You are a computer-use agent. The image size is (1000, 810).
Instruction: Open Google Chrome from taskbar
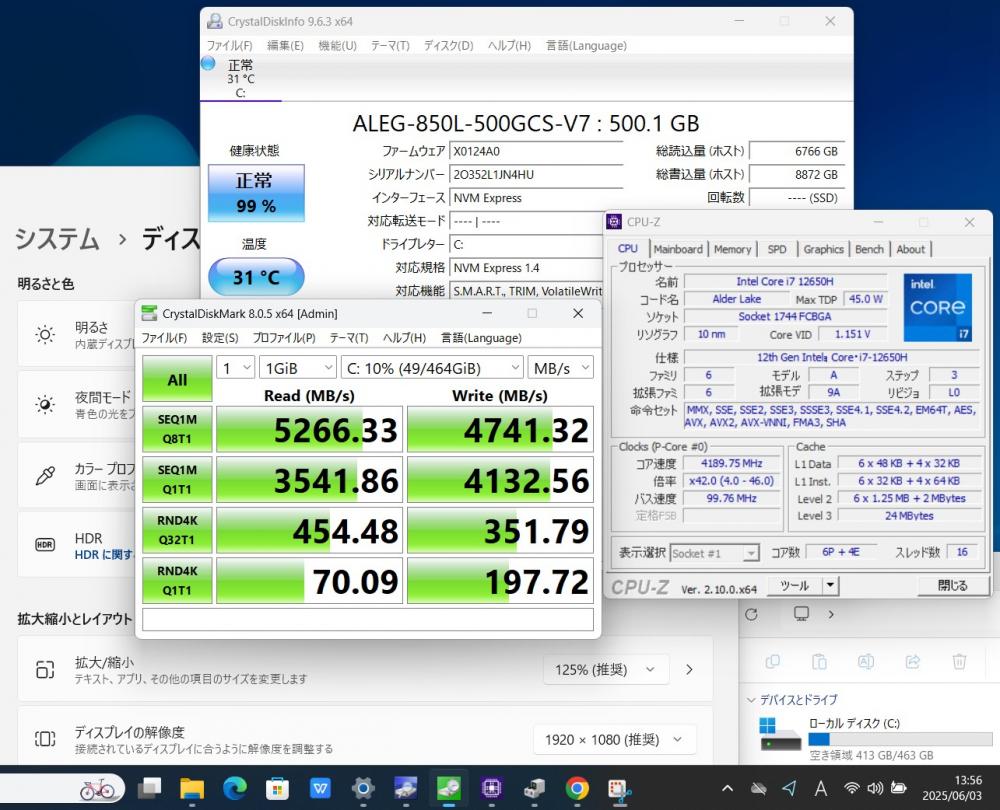tap(577, 789)
